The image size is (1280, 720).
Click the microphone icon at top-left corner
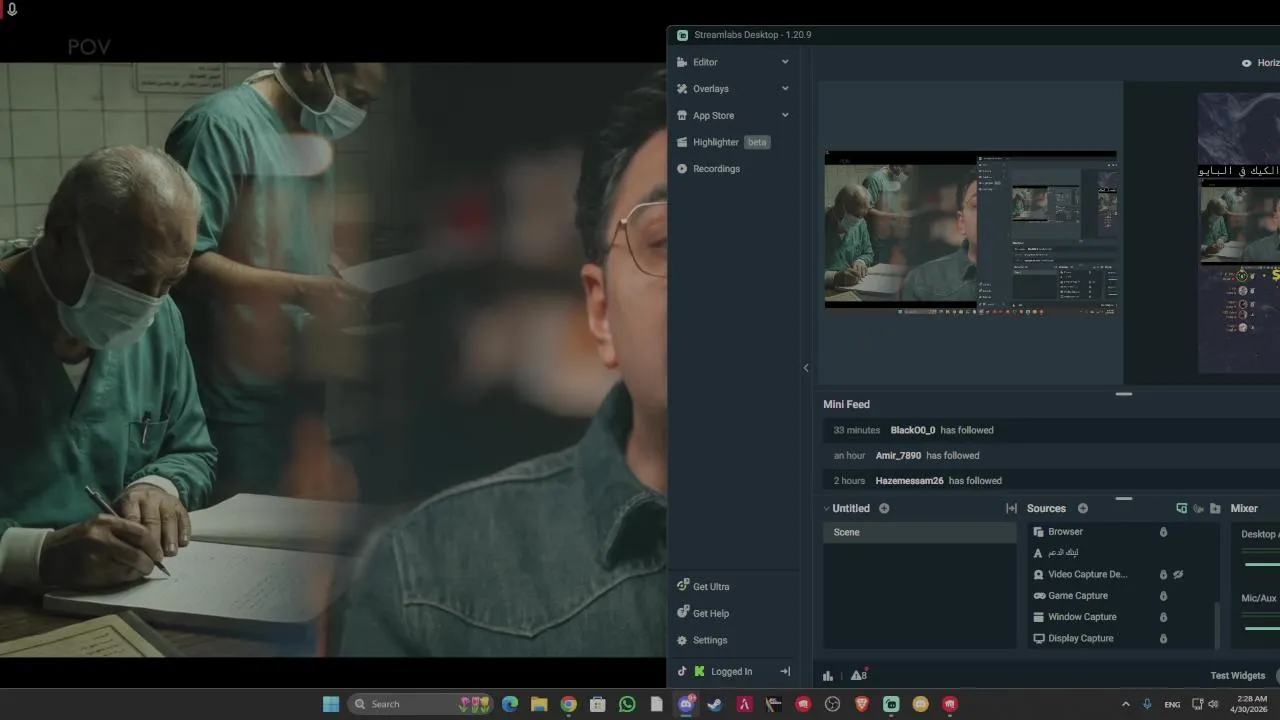[x=12, y=9]
